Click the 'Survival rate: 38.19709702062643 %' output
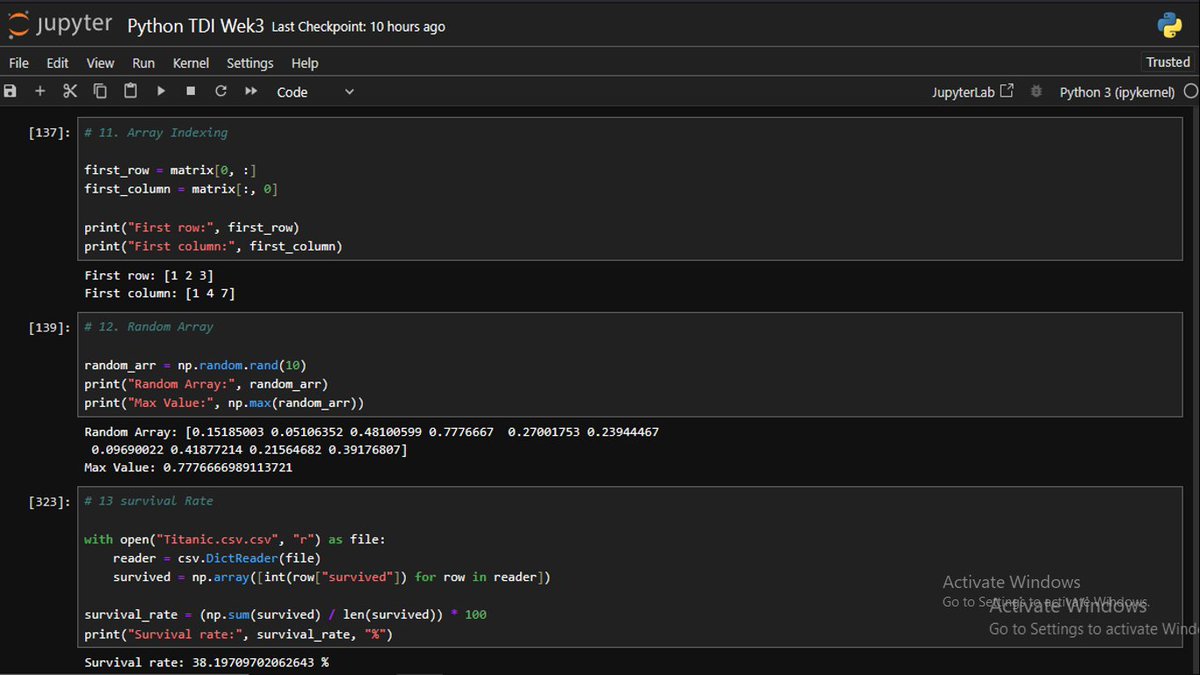 [x=206, y=662]
